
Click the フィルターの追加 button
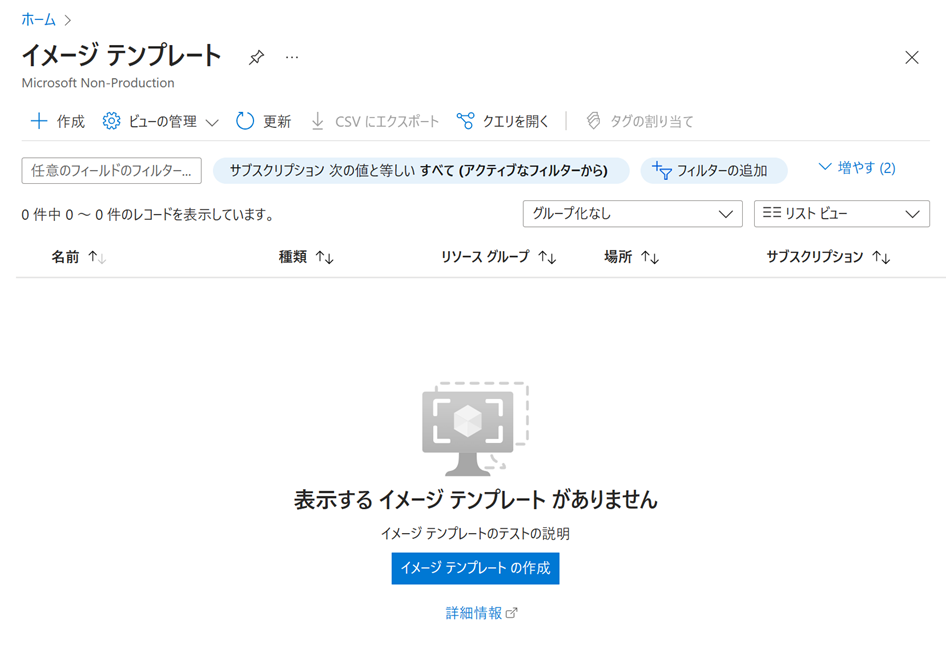point(713,171)
